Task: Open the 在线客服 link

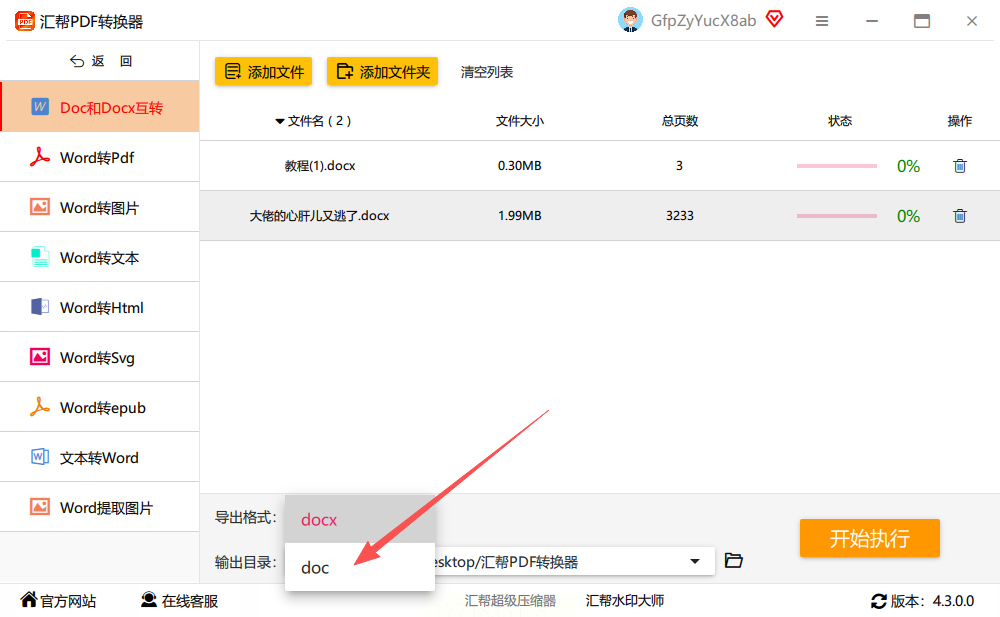Action: (x=189, y=600)
